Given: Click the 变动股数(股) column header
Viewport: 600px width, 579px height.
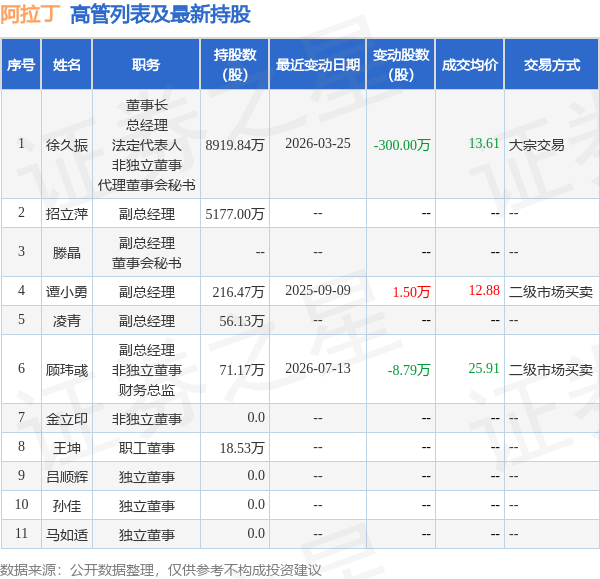Looking at the screenshot, I should pos(401,65).
